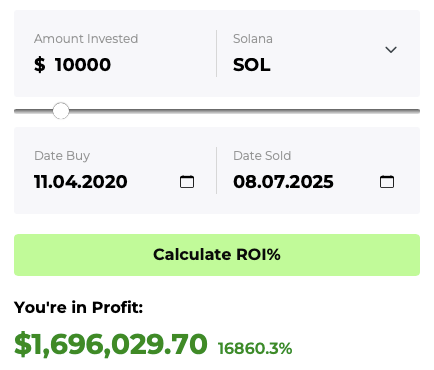This screenshot has height=370, width=434.
Task: Open the Date Sold calendar icon
Action: (x=387, y=182)
